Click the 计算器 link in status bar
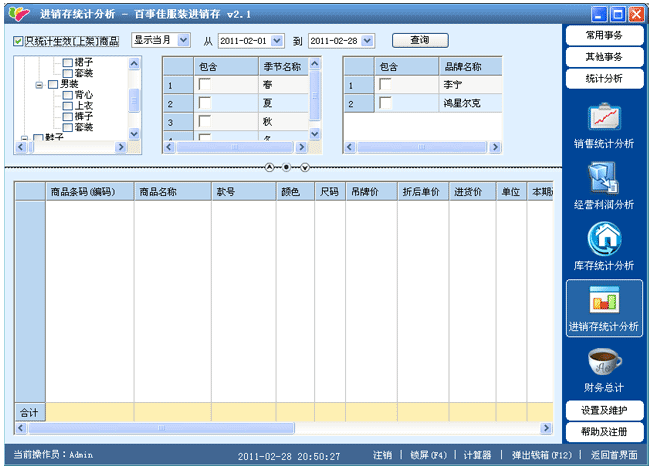The height and width of the screenshot is (468, 650). (477, 454)
